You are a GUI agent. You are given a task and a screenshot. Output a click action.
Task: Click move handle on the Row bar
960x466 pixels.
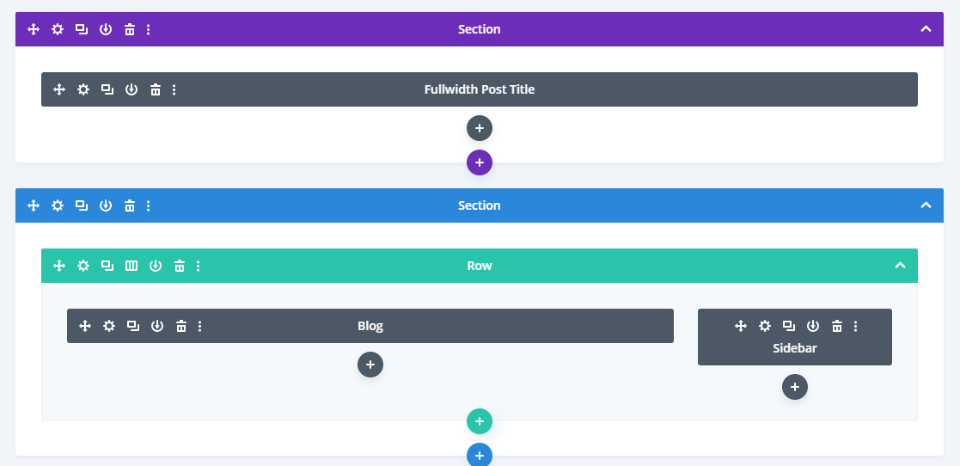tap(59, 265)
